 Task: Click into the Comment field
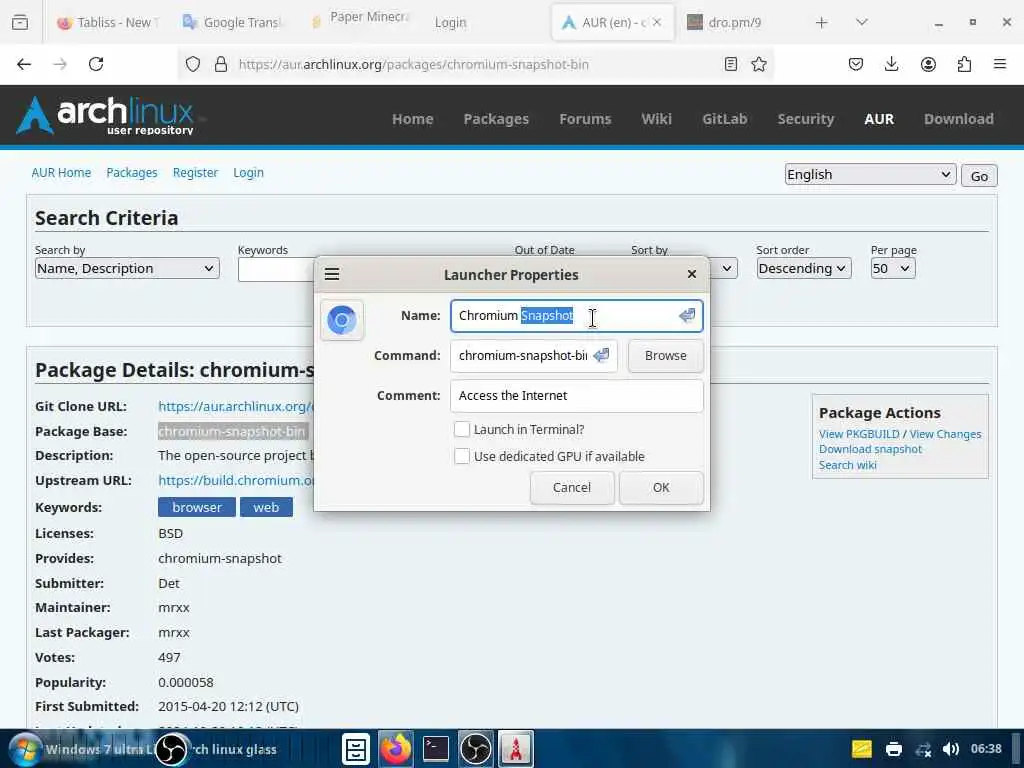click(577, 396)
